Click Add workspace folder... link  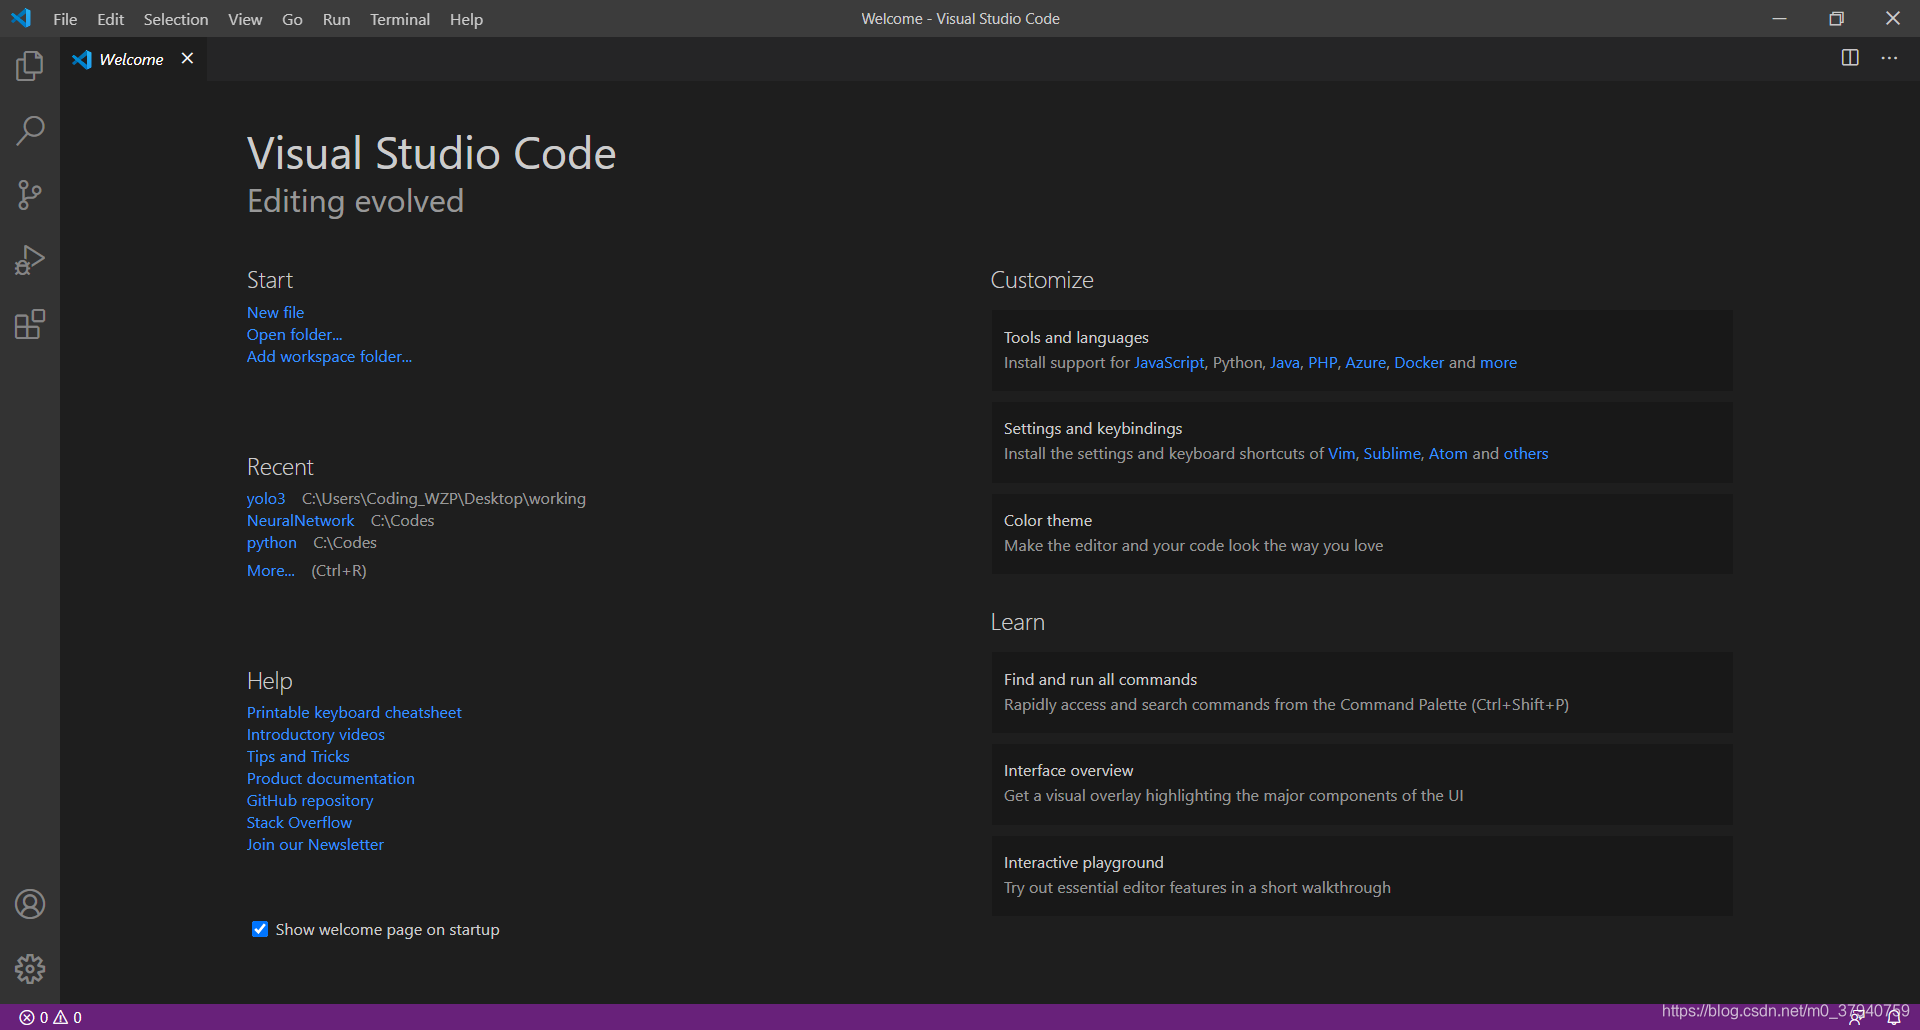click(329, 356)
